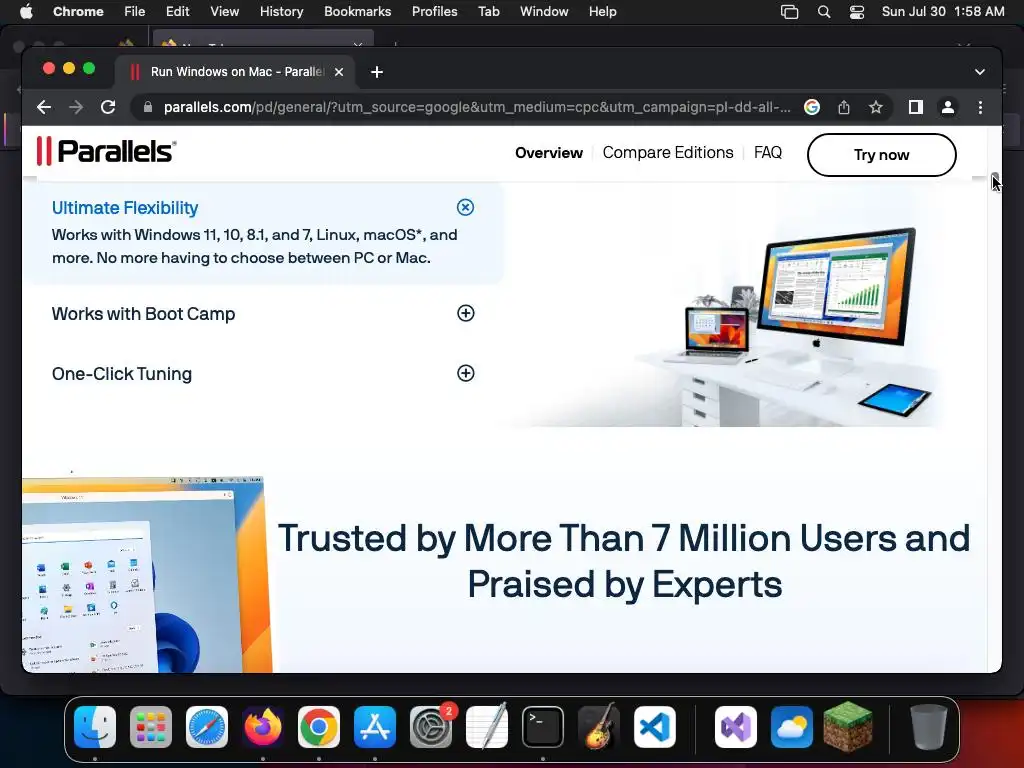Go back using the browser back arrow
Screen dimensions: 1024x768
[44, 107]
